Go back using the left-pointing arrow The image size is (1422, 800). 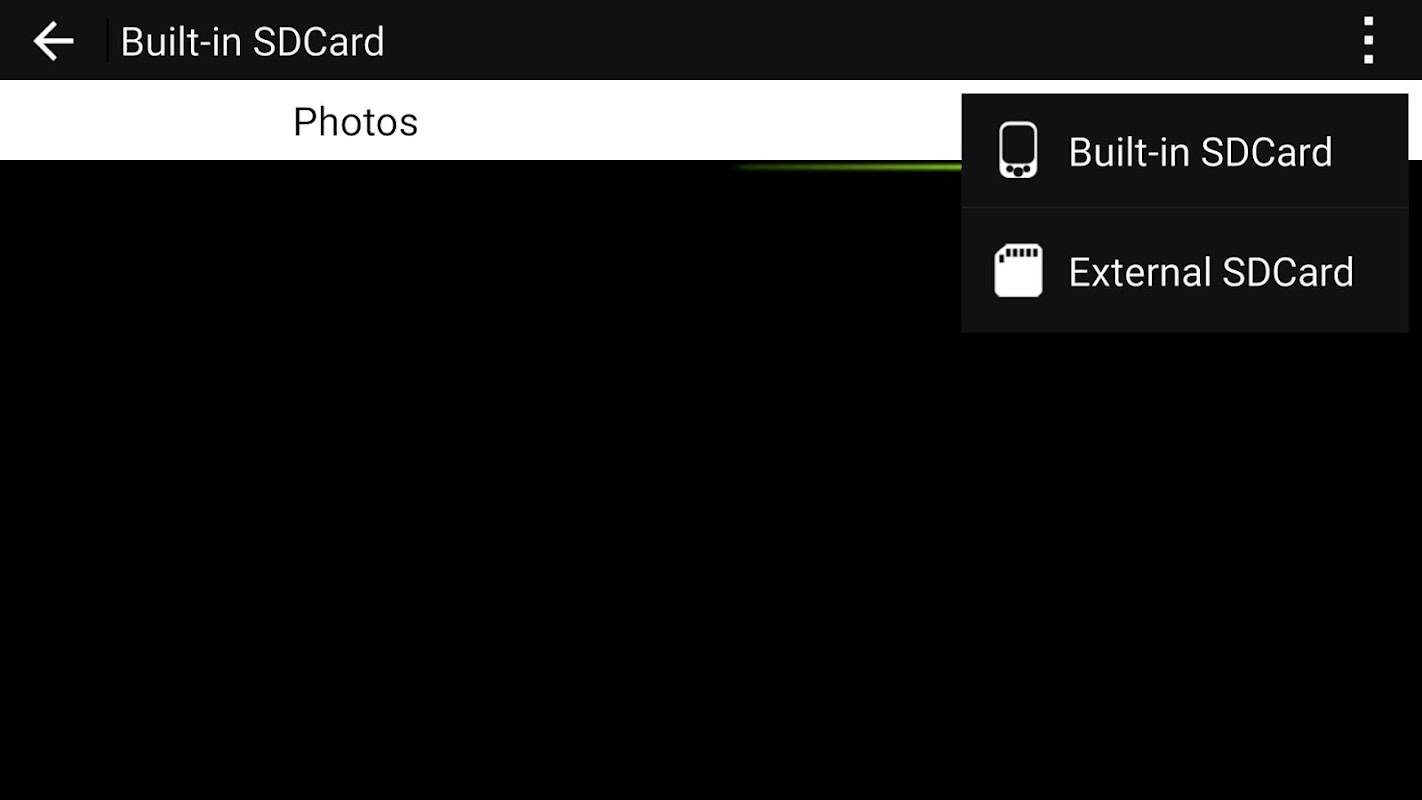tap(53, 41)
